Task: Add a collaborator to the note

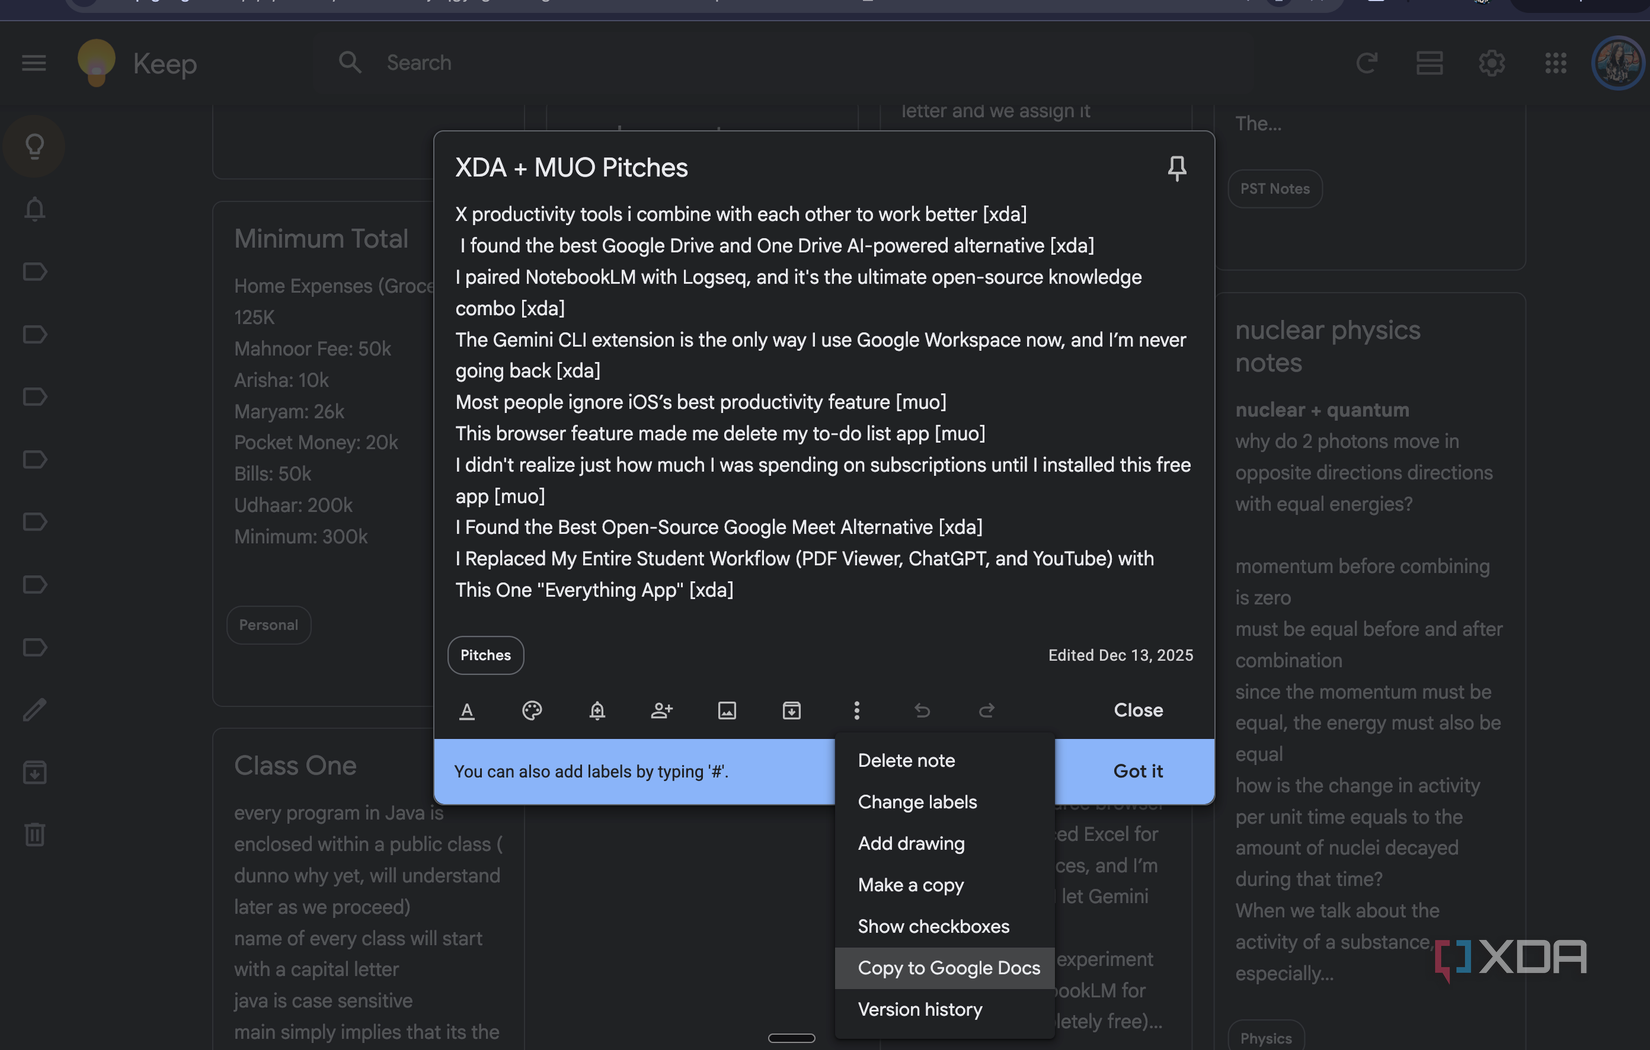Action: pyautogui.click(x=662, y=710)
